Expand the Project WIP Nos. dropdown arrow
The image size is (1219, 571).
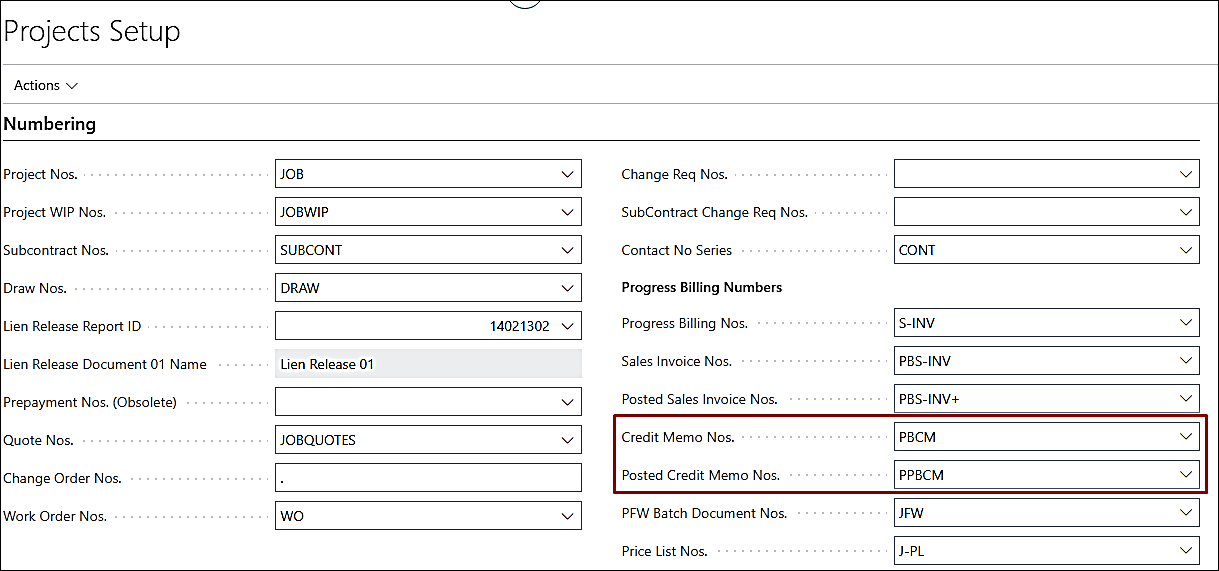pos(568,212)
